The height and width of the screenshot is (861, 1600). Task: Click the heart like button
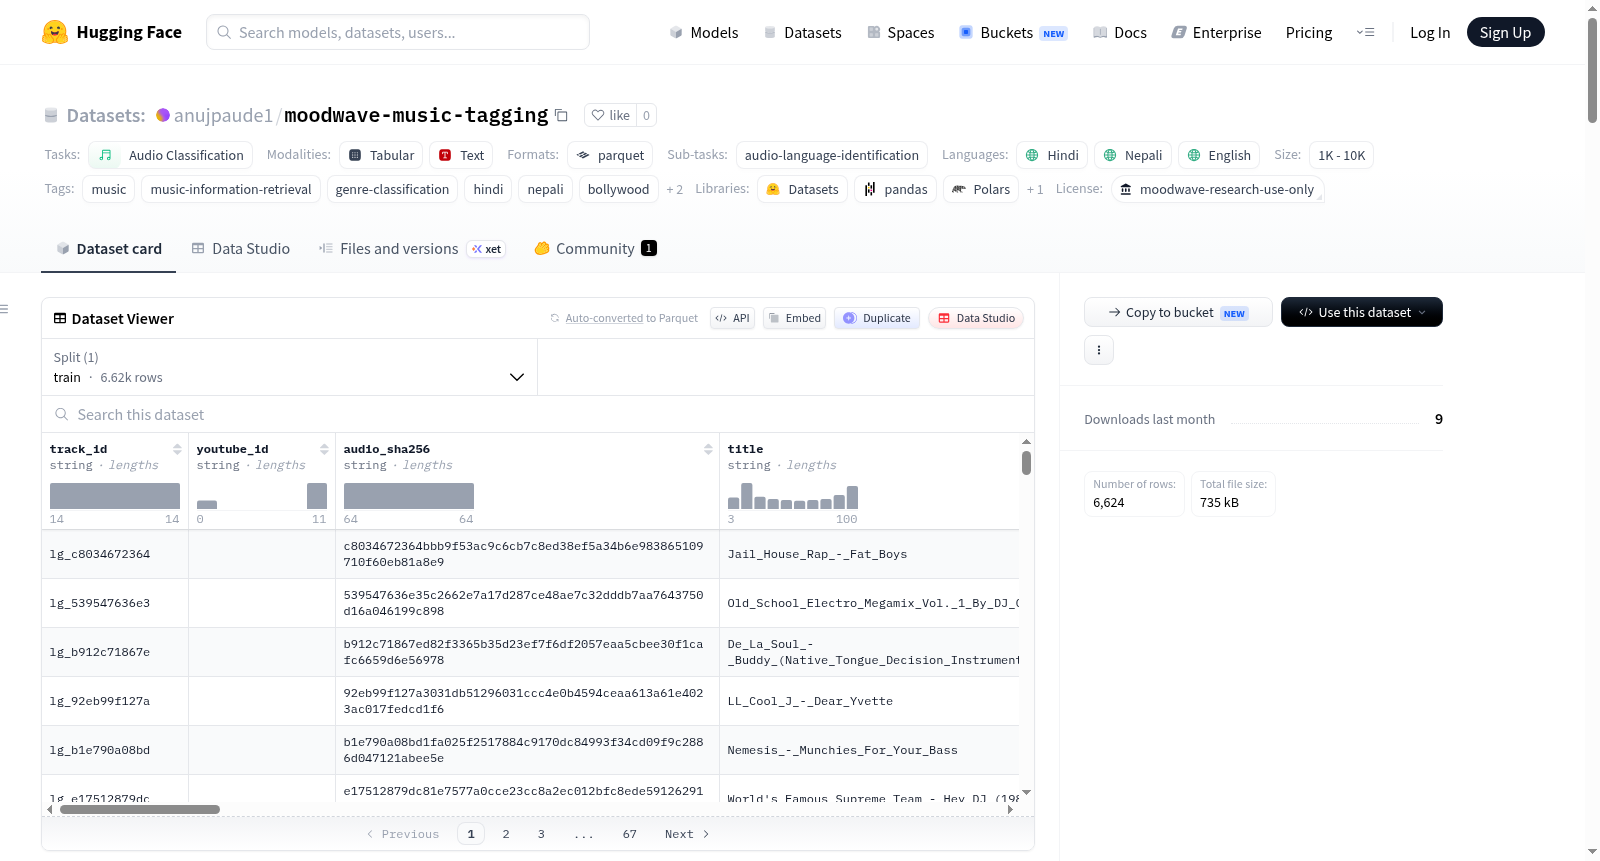pos(610,115)
